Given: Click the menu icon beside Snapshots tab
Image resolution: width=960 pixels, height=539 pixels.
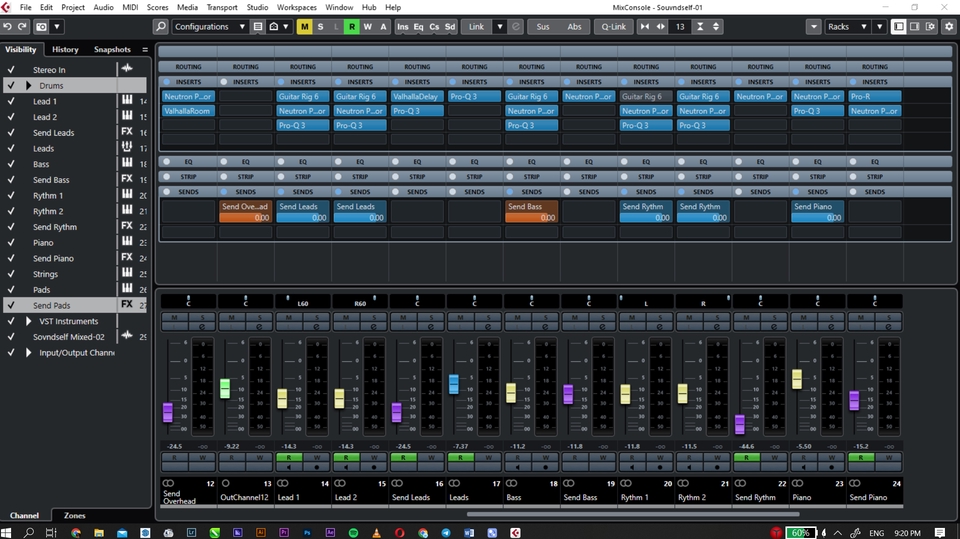Looking at the screenshot, I should click(x=145, y=50).
